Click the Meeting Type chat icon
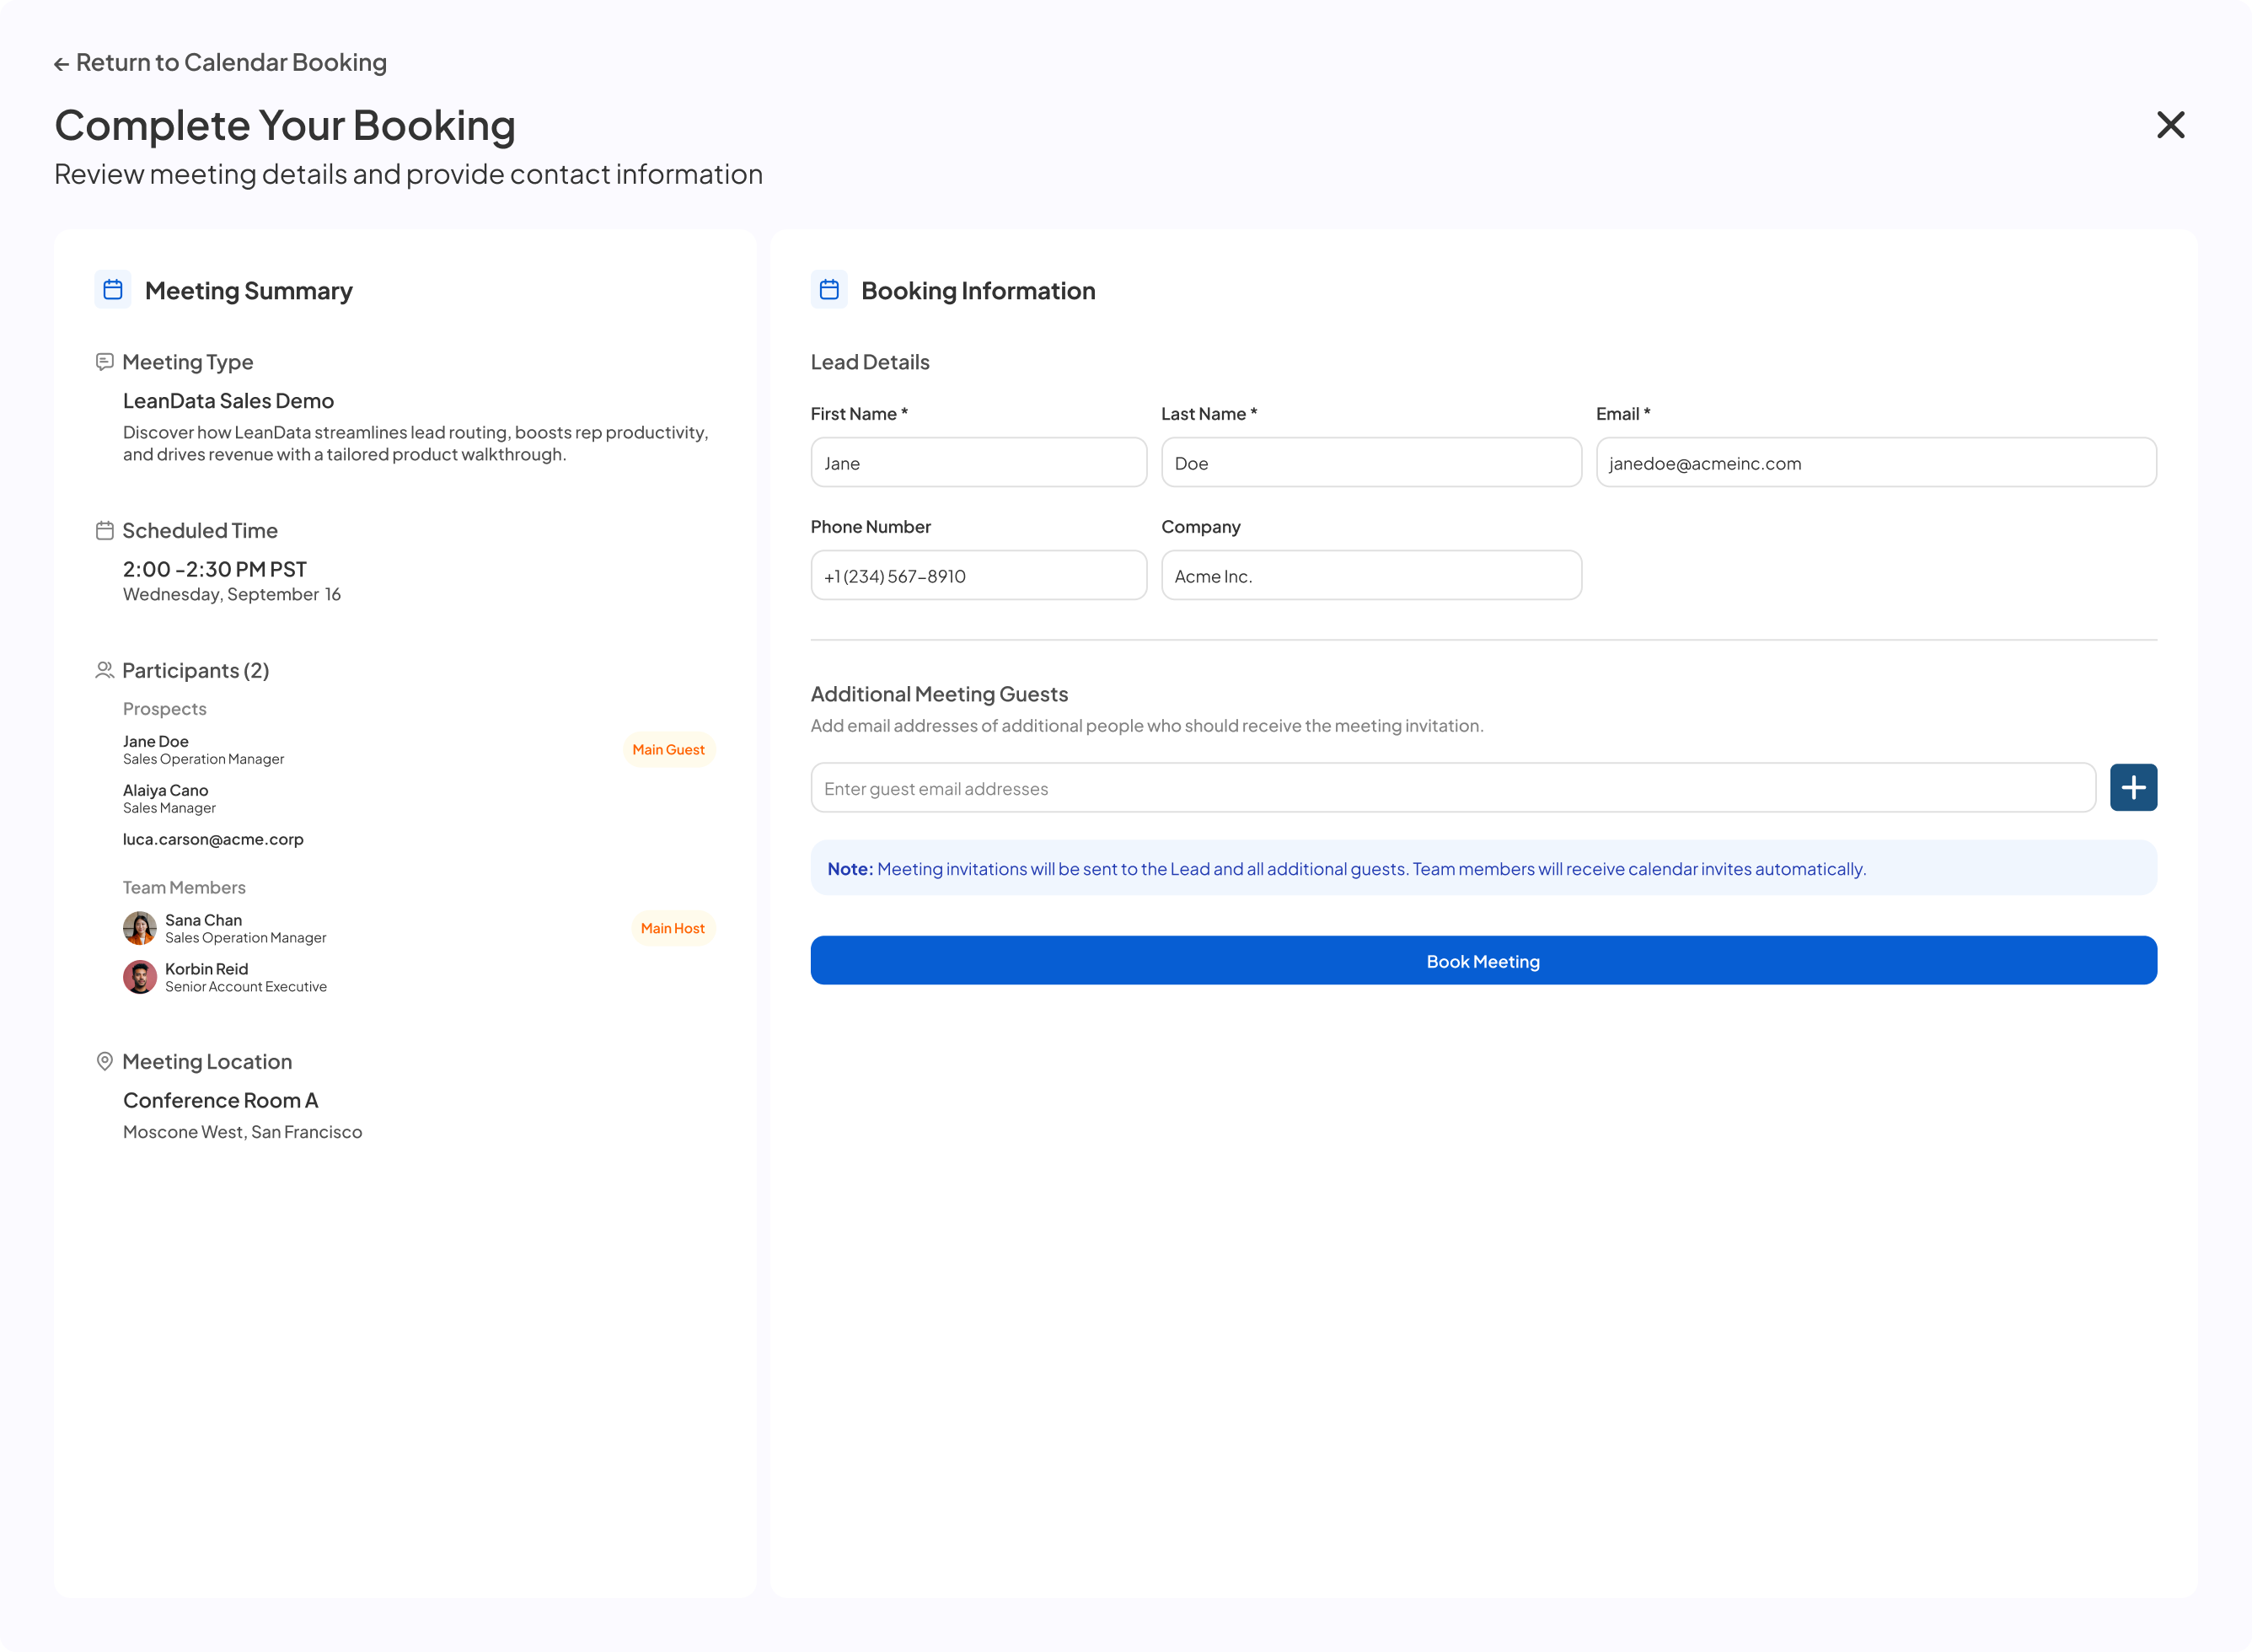 (x=104, y=362)
